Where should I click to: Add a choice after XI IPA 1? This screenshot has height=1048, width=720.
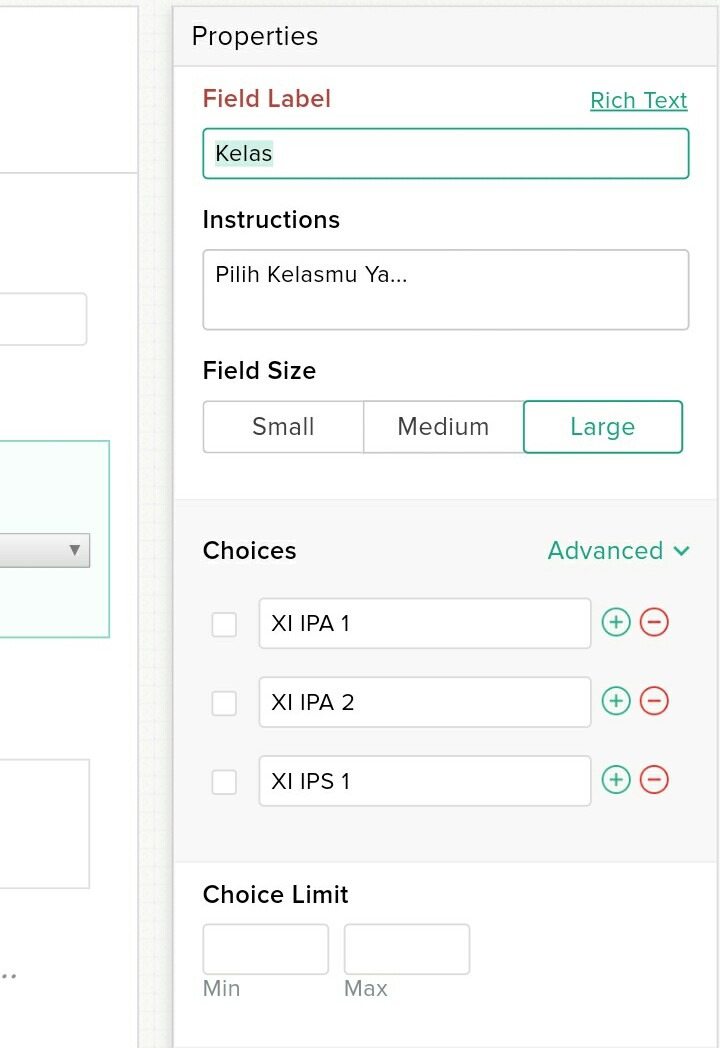[616, 622]
